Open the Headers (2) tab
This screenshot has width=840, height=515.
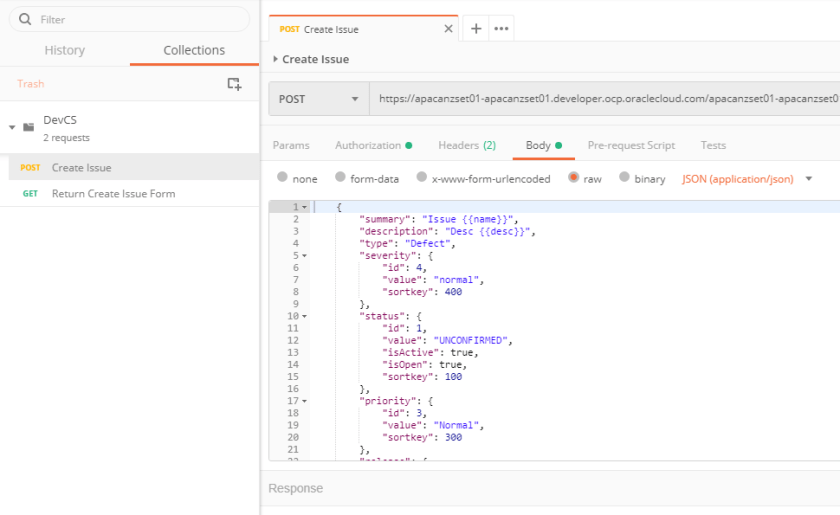point(466,145)
